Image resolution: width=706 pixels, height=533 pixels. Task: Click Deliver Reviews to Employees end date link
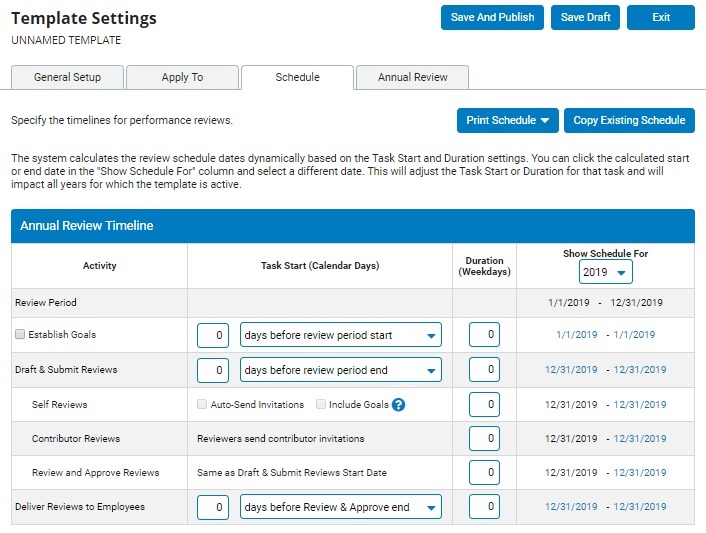(639, 506)
